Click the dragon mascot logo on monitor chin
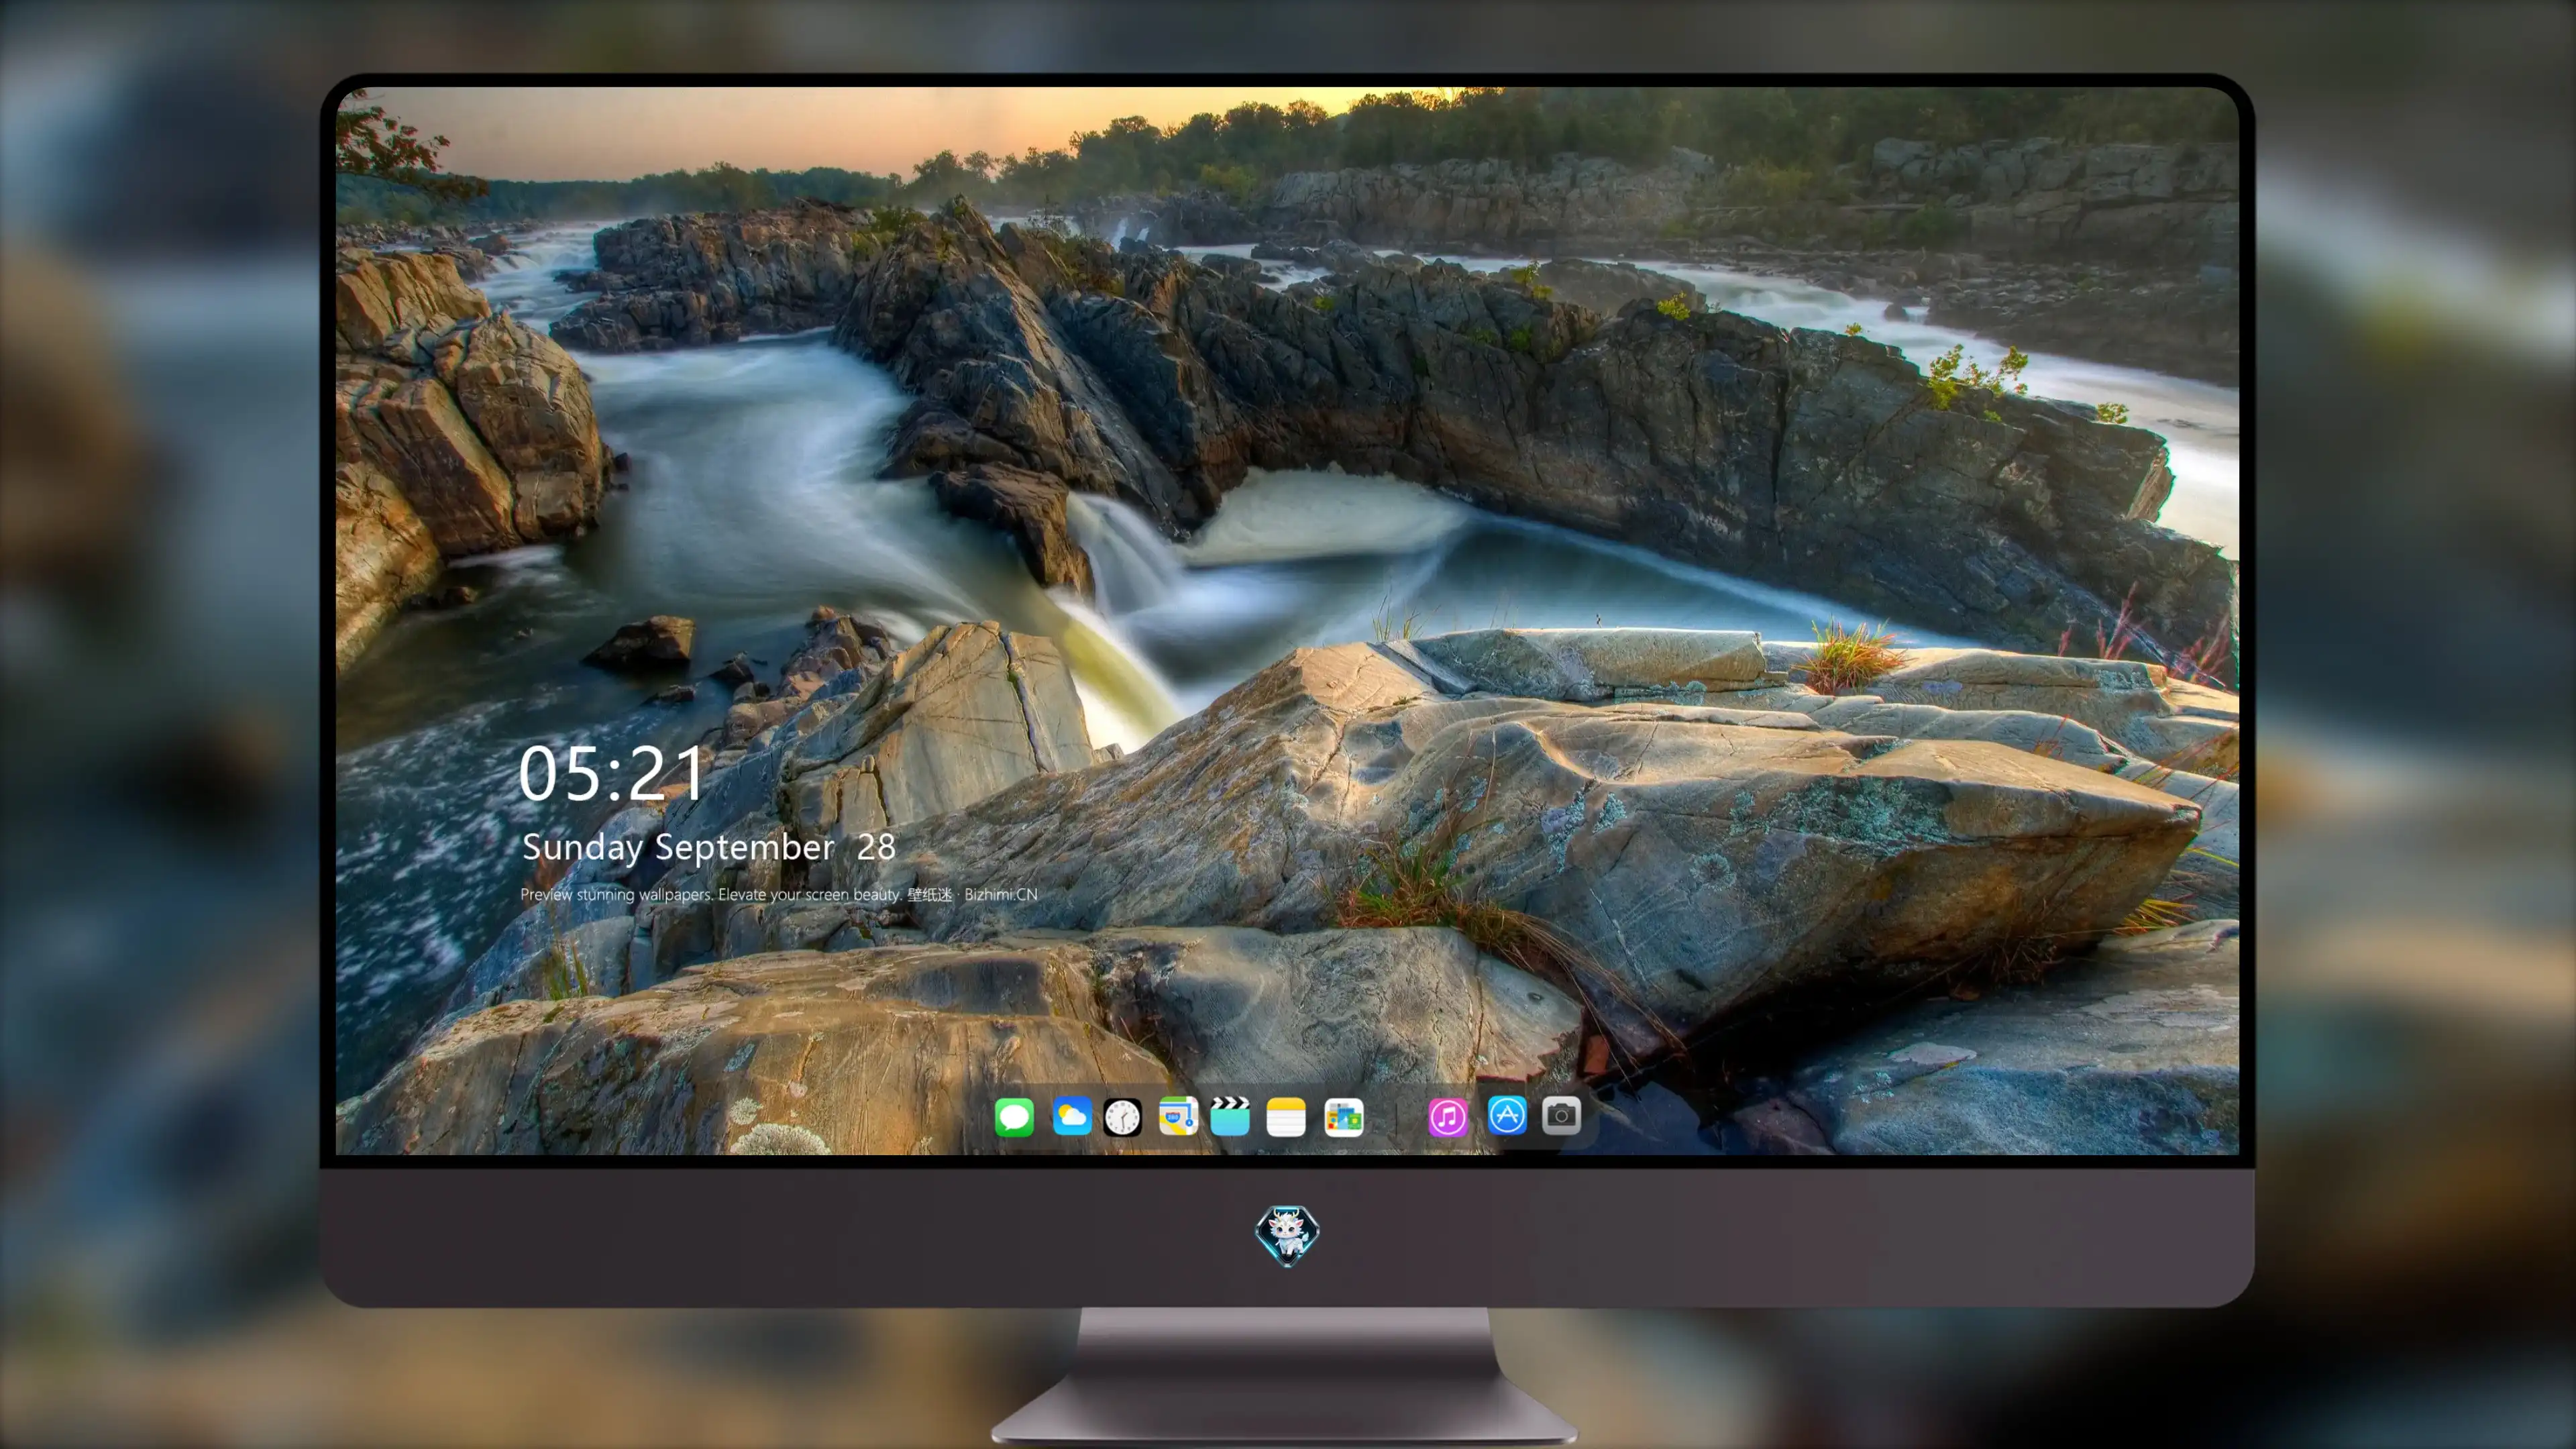This screenshot has height=1449, width=2576. point(1287,1235)
